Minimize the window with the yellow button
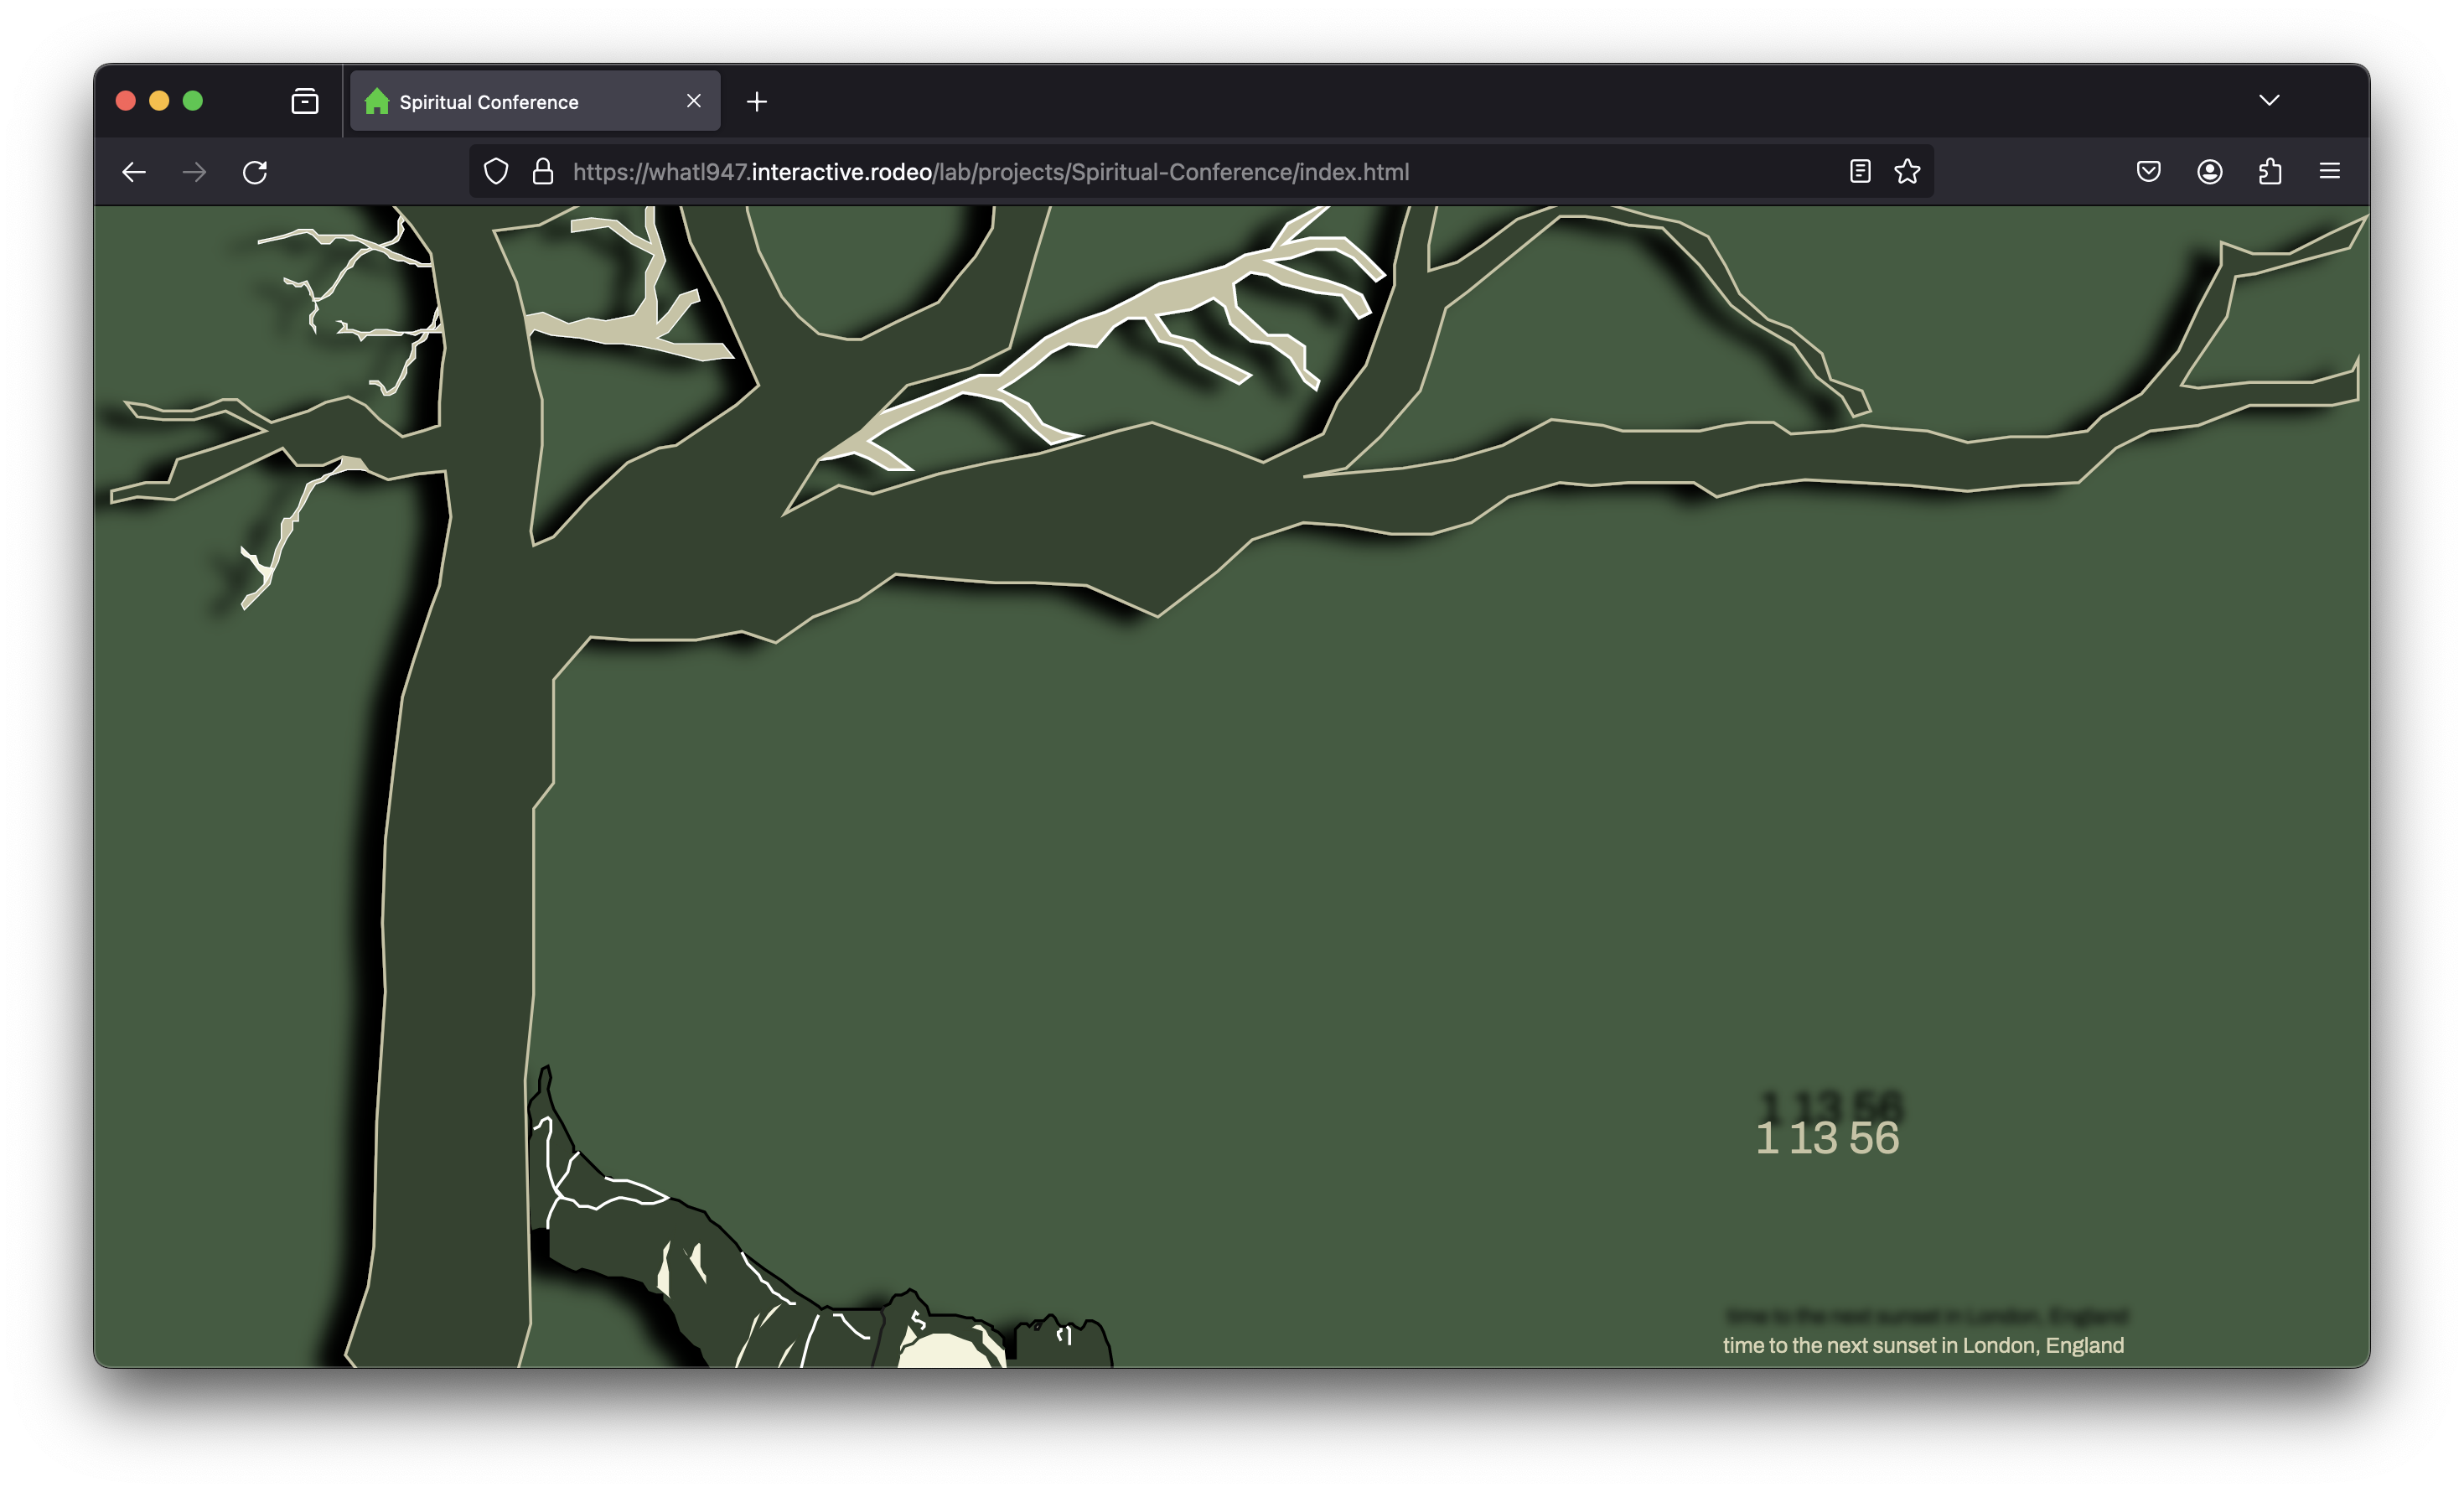 point(159,101)
